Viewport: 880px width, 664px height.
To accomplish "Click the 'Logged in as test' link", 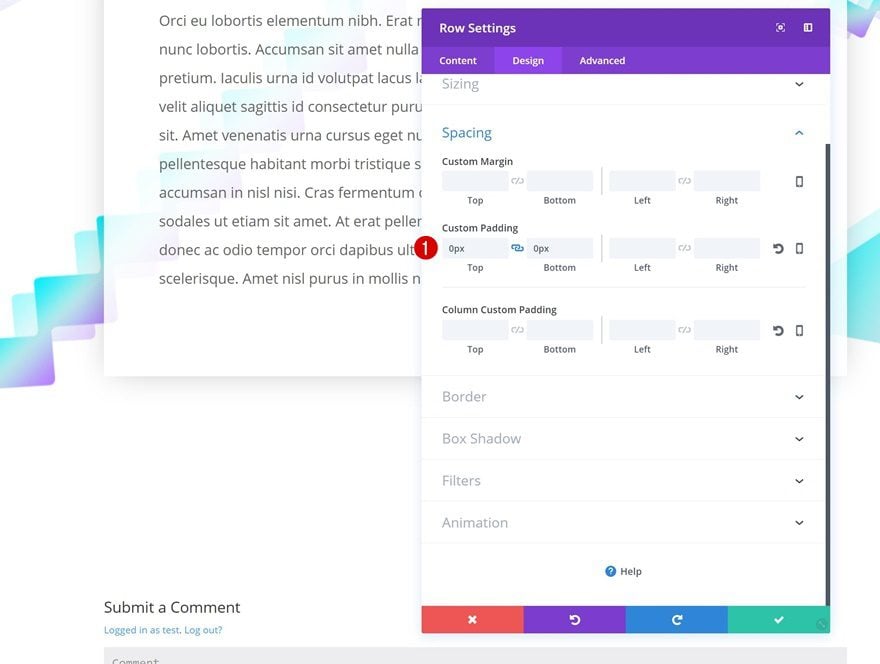I will pos(142,630).
